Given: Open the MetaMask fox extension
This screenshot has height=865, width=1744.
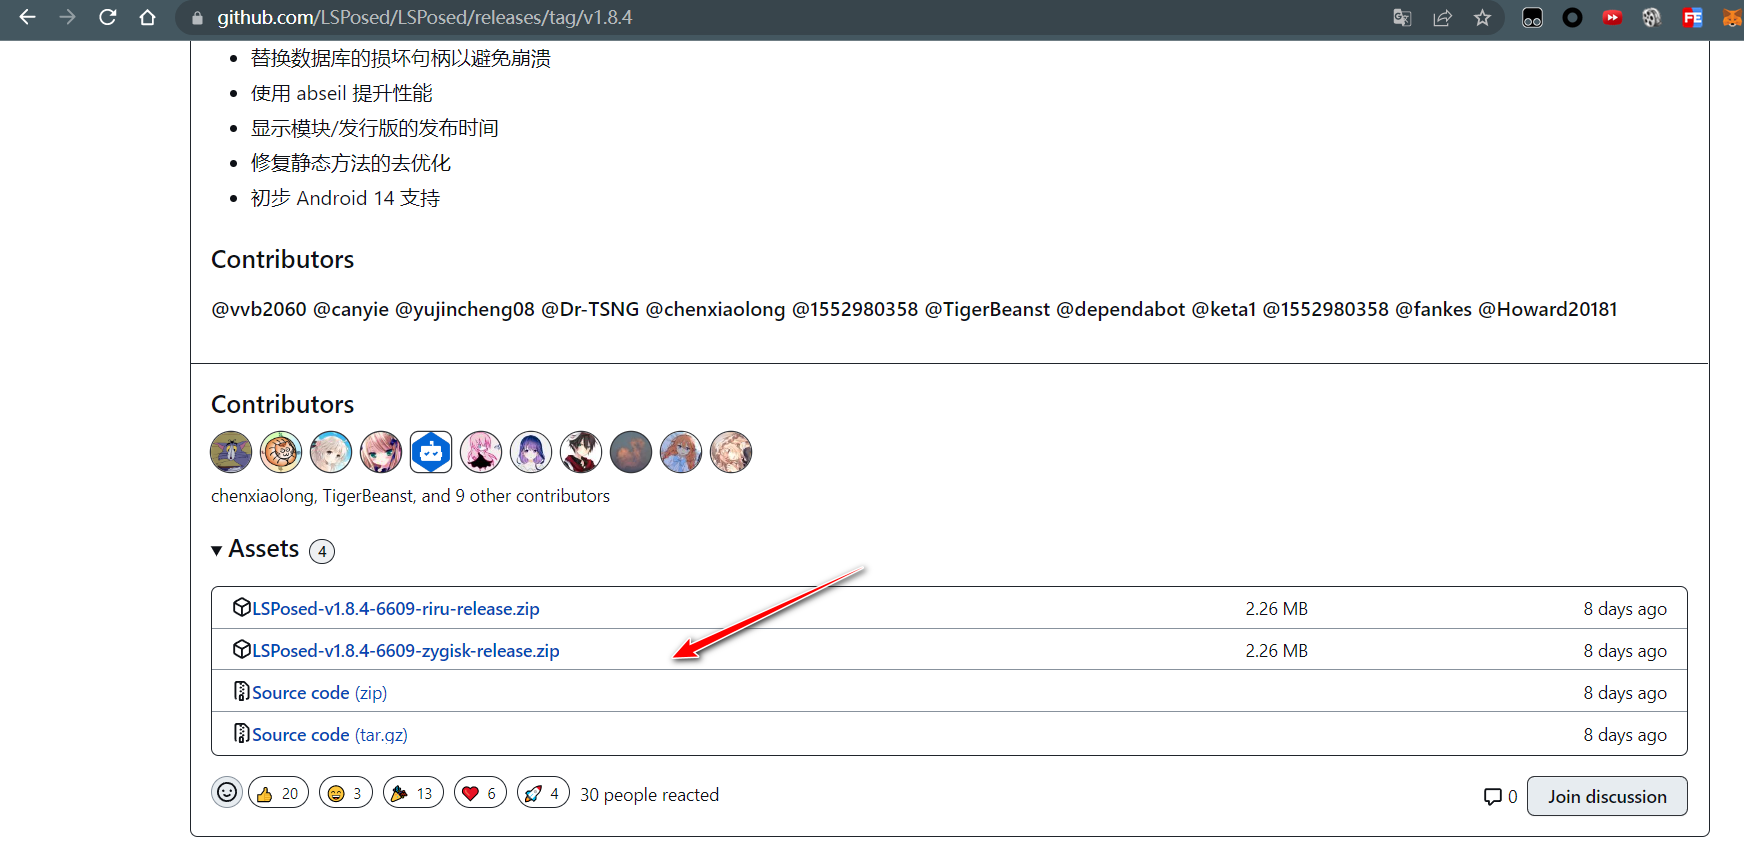Looking at the screenshot, I should [x=1732, y=18].
